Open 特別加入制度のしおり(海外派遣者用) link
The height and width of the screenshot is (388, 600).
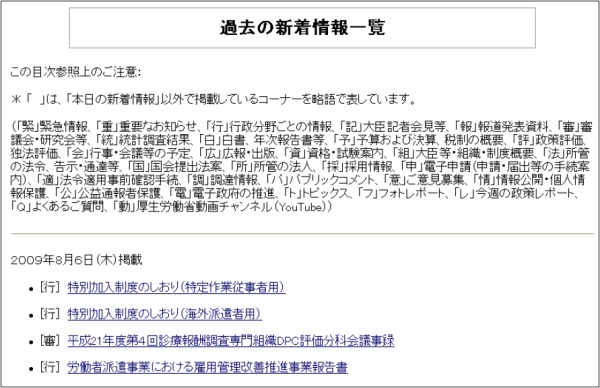(x=165, y=314)
